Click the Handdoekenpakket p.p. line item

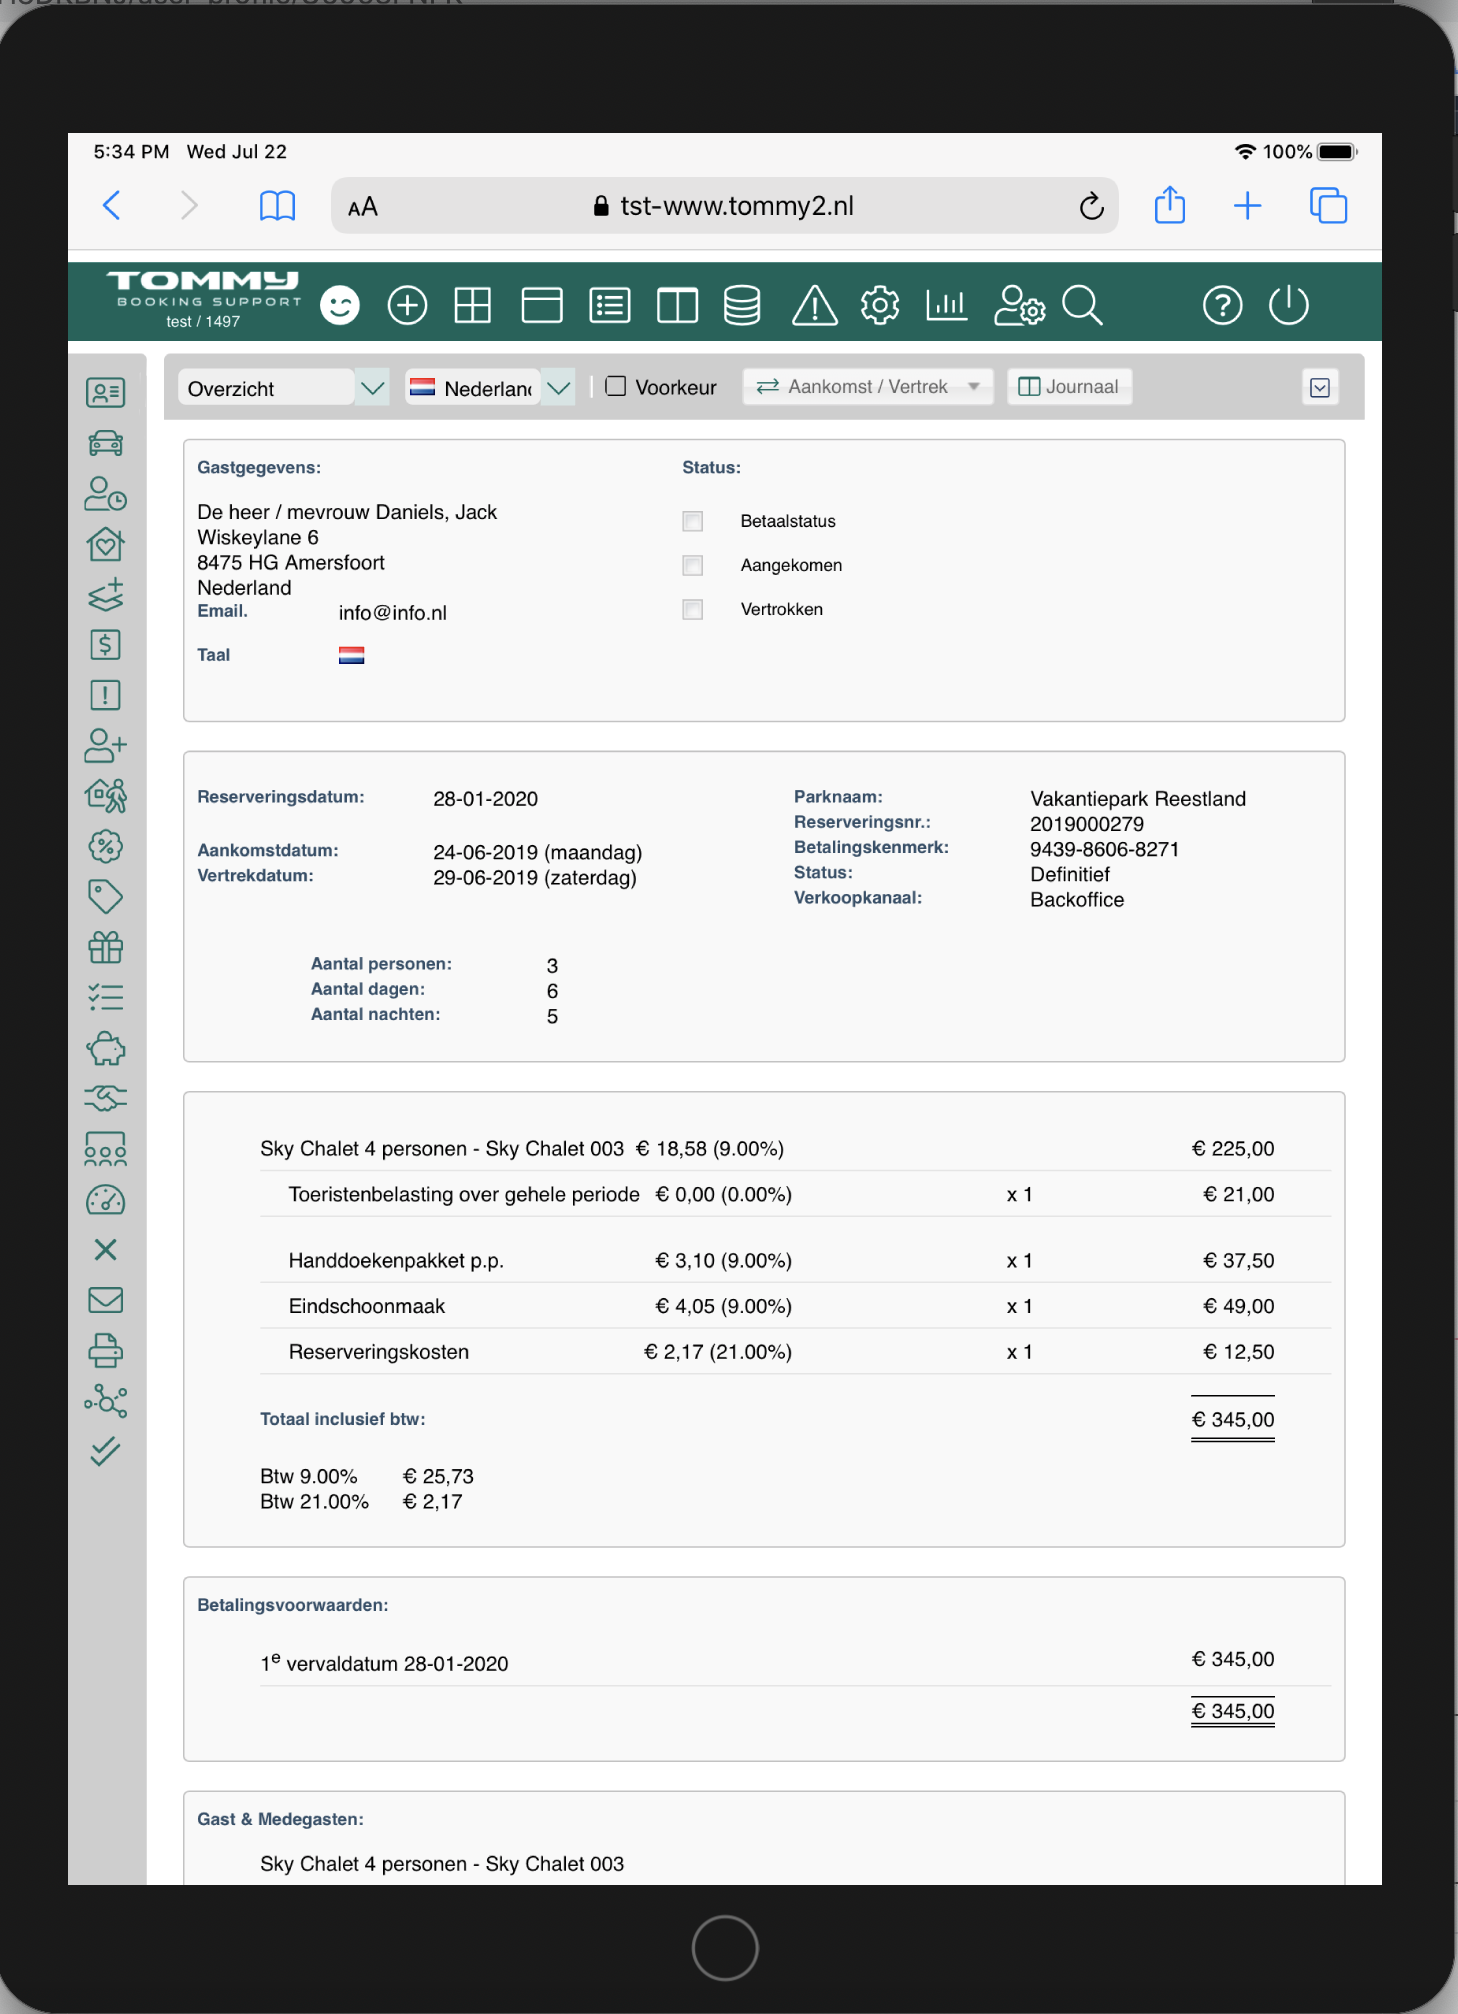[795, 1260]
